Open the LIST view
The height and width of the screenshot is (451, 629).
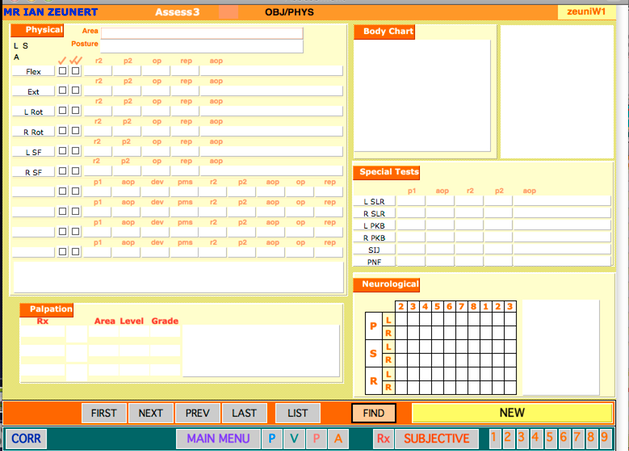[297, 413]
